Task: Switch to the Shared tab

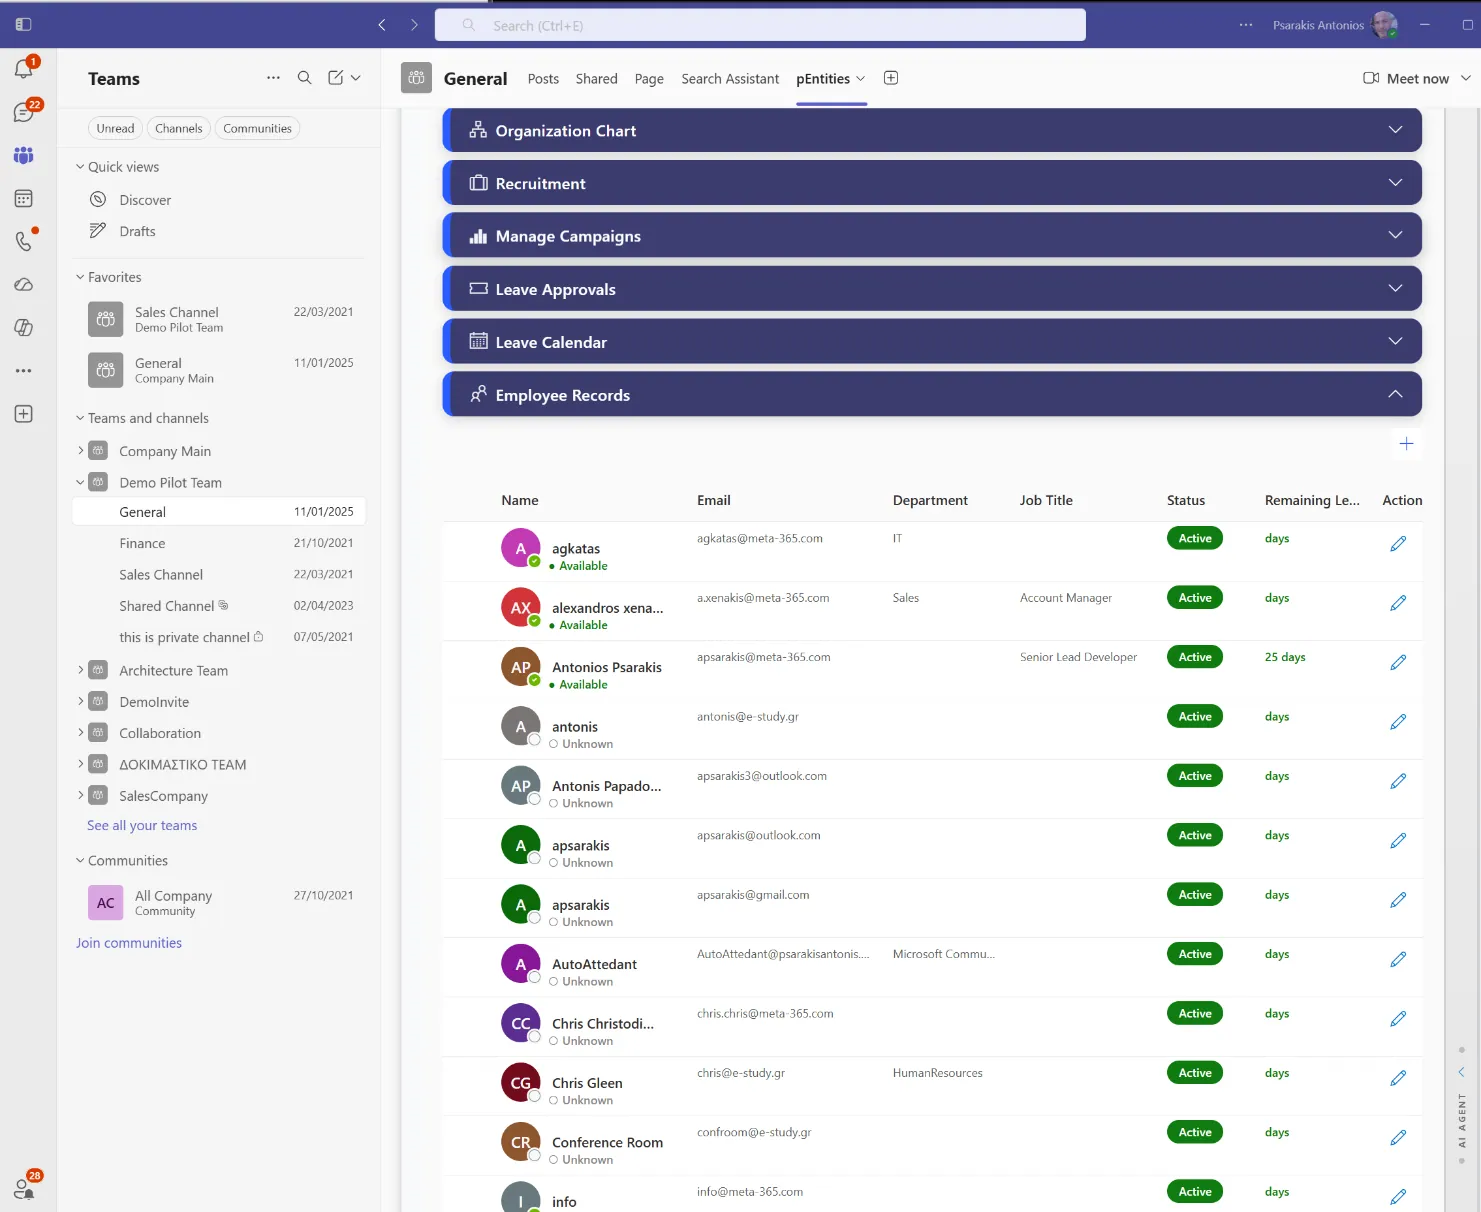Action: pos(596,79)
